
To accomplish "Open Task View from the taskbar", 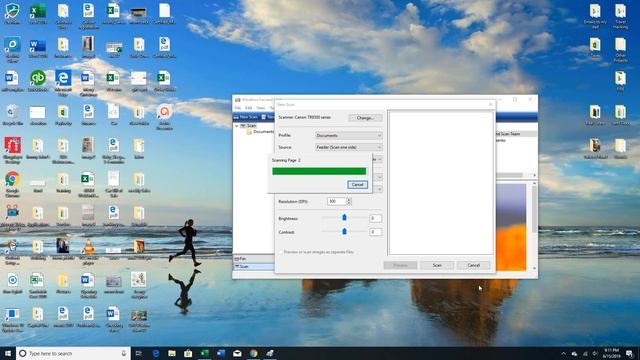I will pyautogui.click(x=139, y=353).
